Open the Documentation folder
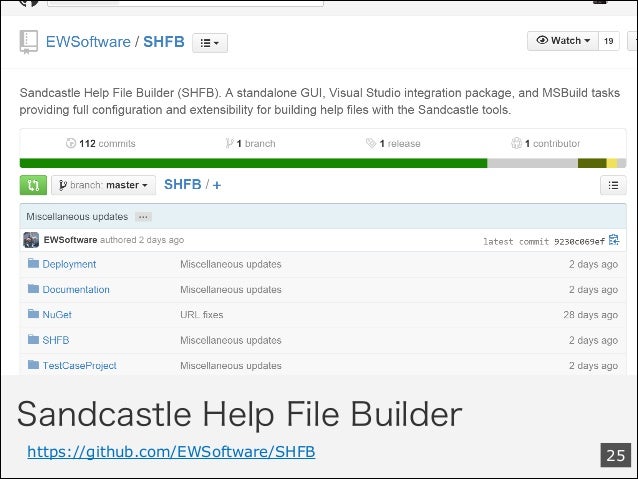 coord(76,289)
